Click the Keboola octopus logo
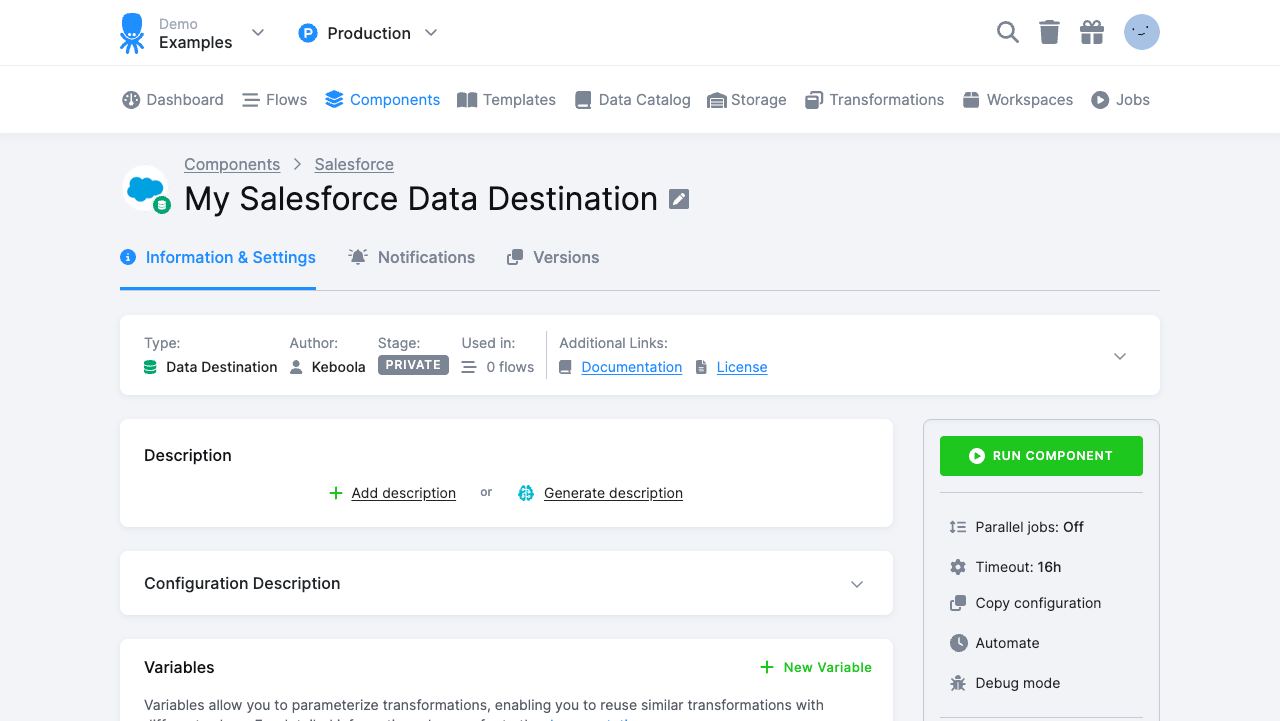This screenshot has height=721, width=1280. click(x=131, y=32)
